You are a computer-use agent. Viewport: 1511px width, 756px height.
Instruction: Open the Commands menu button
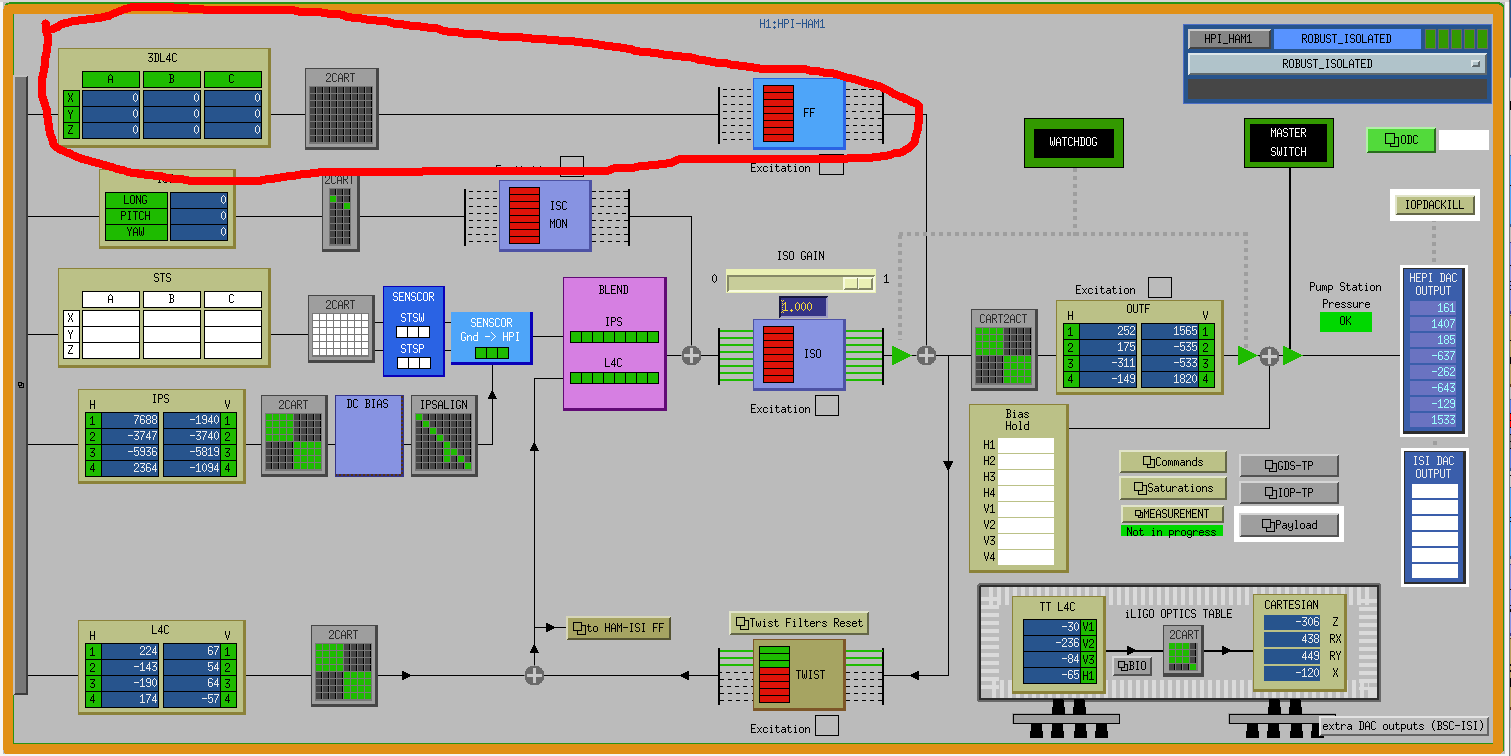tap(1172, 462)
